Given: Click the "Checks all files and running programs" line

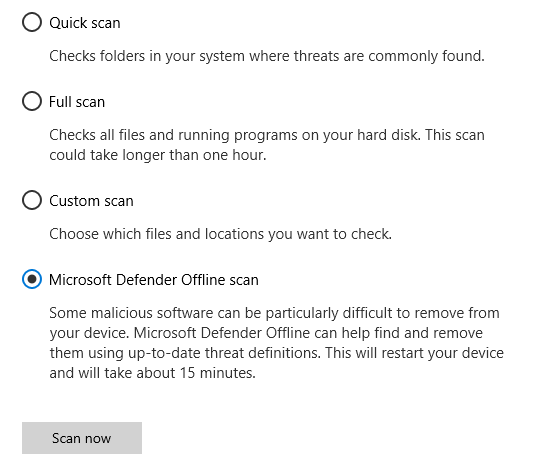Looking at the screenshot, I should [x=267, y=135].
